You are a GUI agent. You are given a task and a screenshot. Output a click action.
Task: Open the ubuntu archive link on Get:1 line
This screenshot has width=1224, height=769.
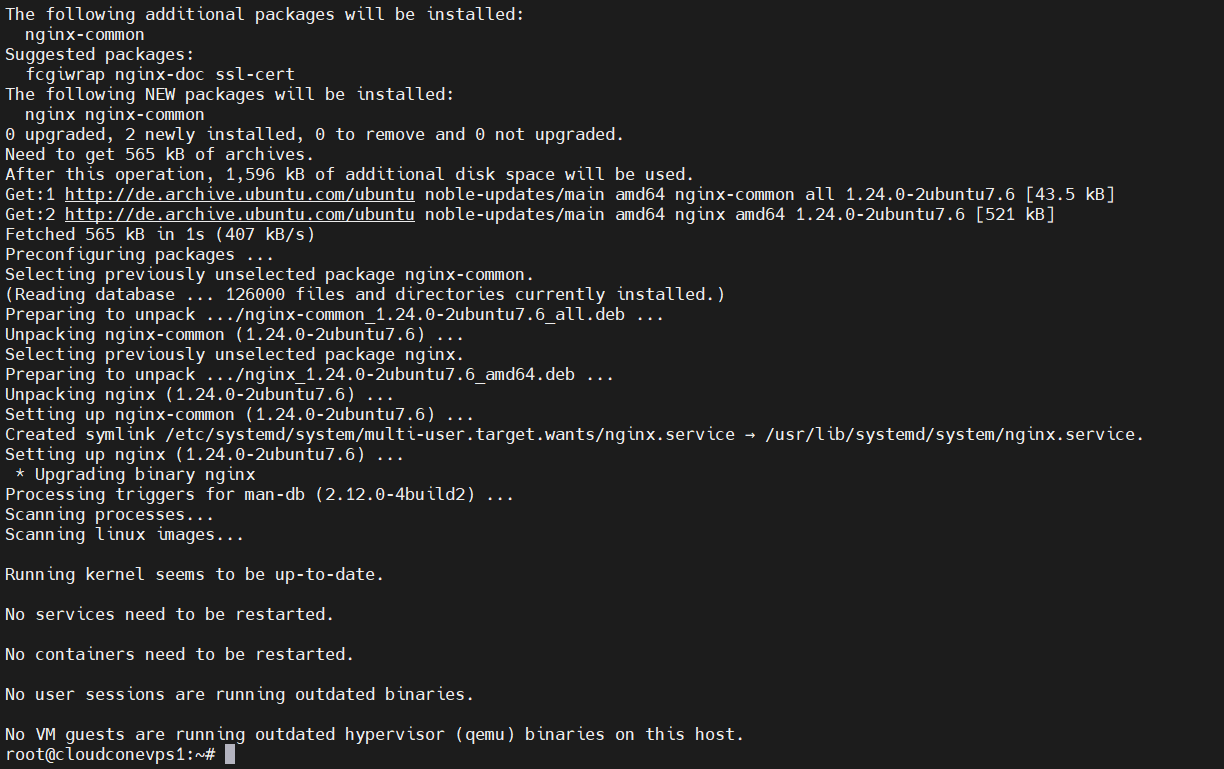(x=240, y=194)
